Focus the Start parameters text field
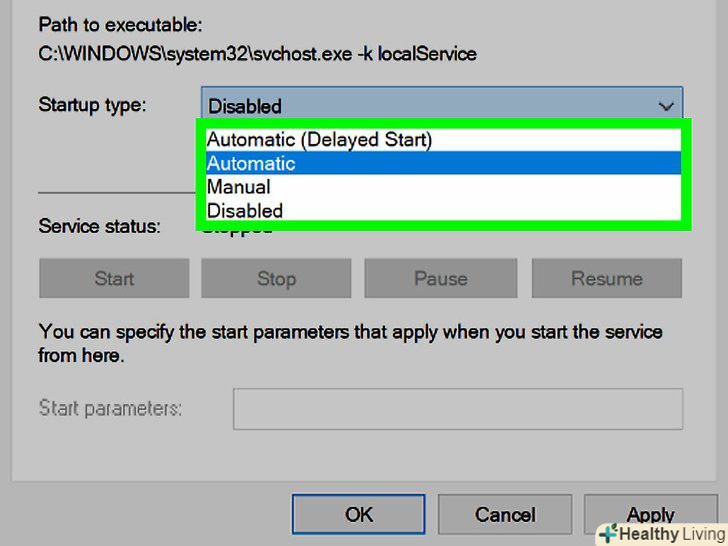The height and width of the screenshot is (546, 728). click(457, 409)
